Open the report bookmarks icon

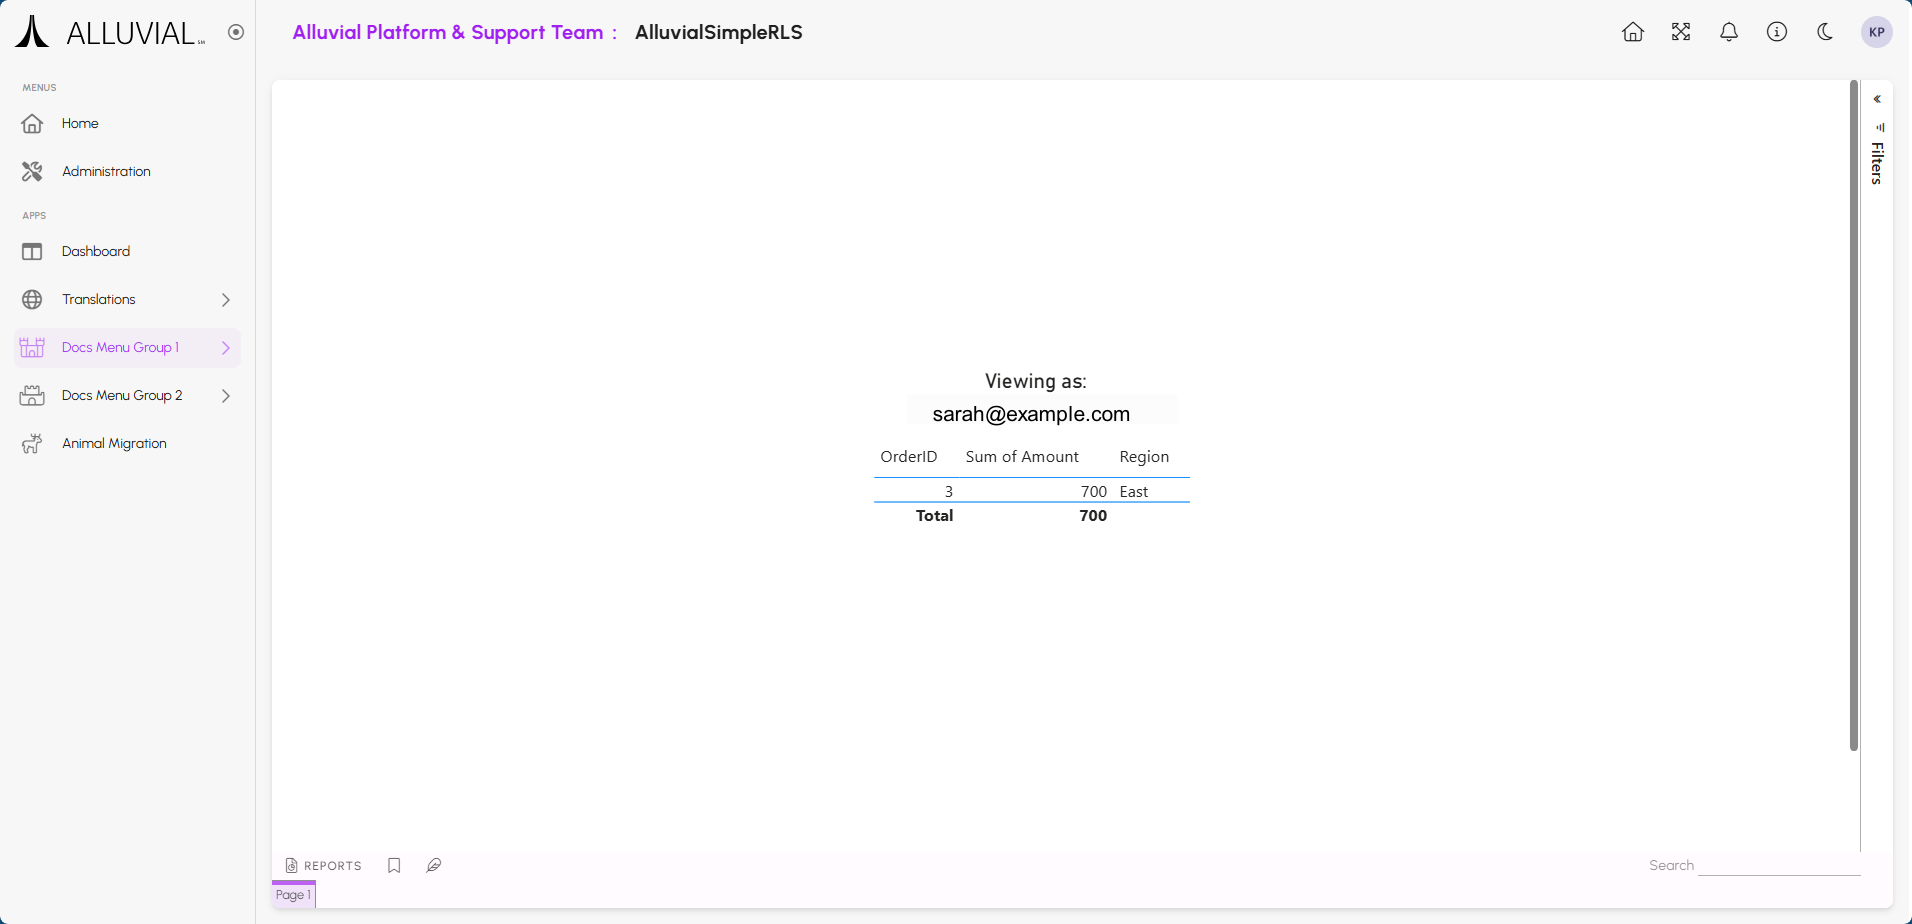tap(394, 866)
